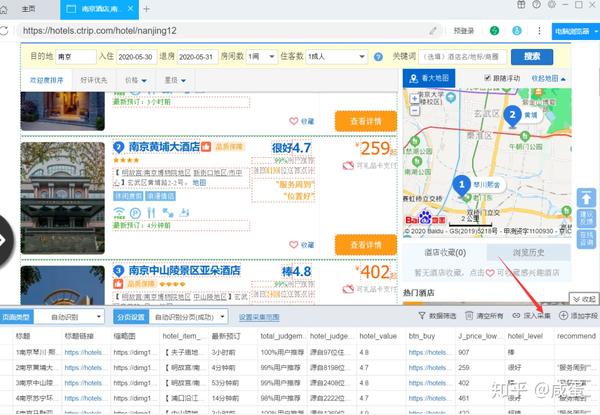Click the 退房 date field 2020-05-31
Image resolution: width=600 pixels, height=415 pixels.
(x=197, y=57)
